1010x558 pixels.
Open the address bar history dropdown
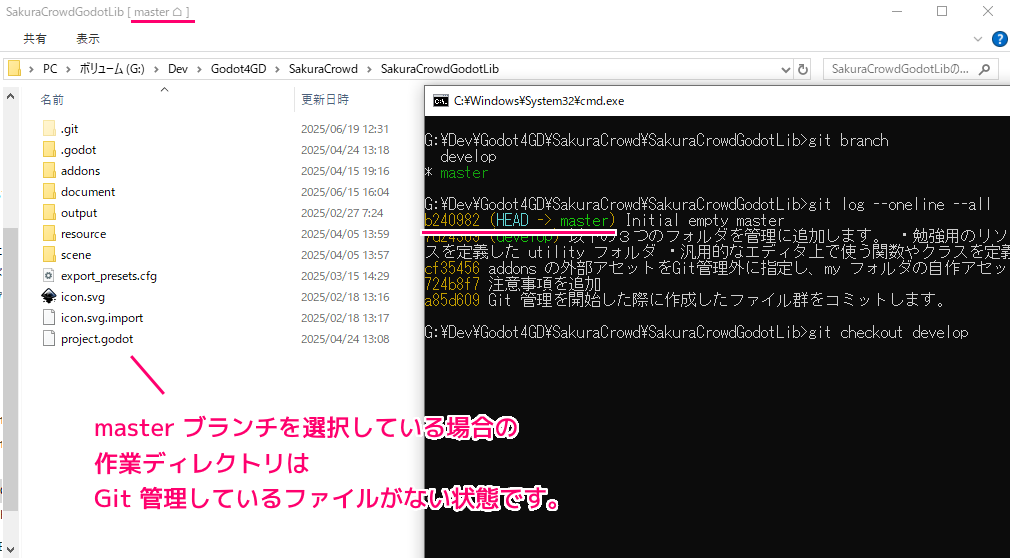click(x=779, y=69)
